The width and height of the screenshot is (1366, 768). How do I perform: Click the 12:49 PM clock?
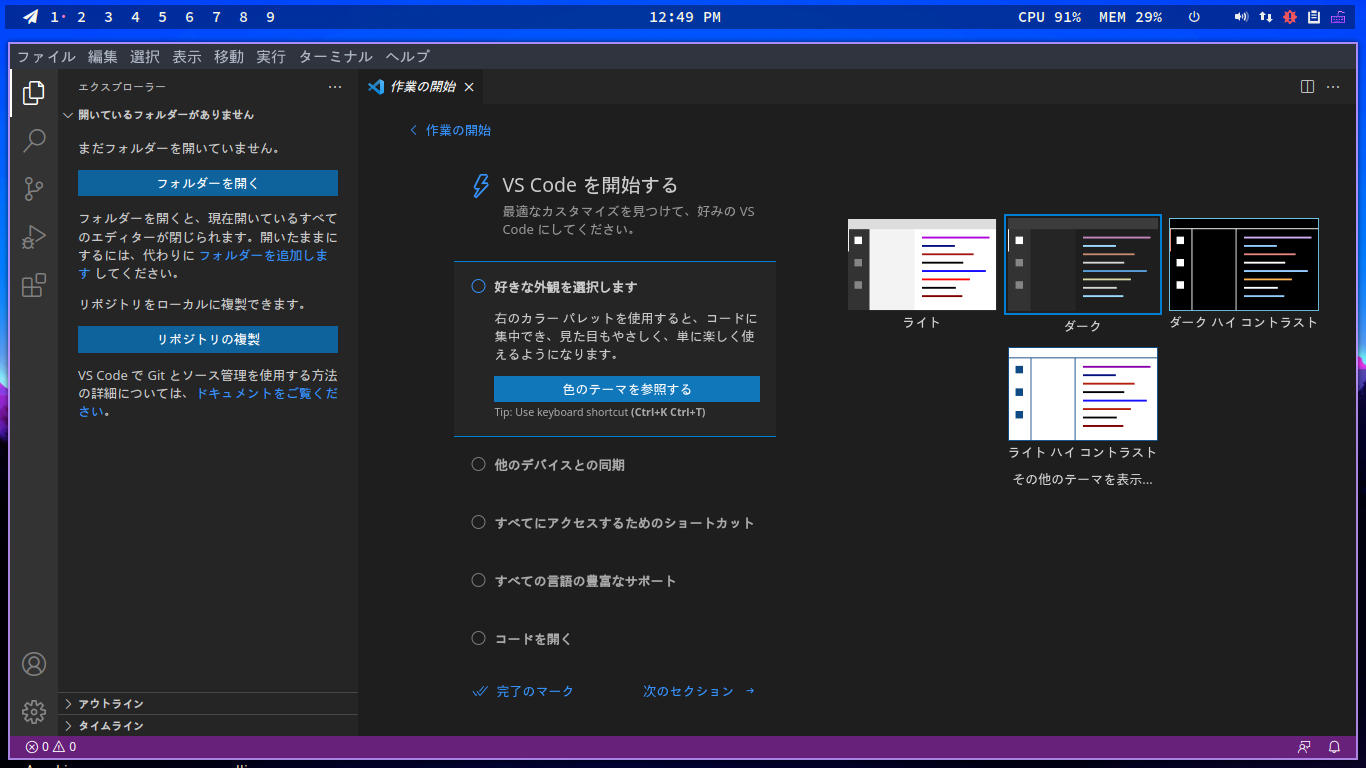[685, 17]
